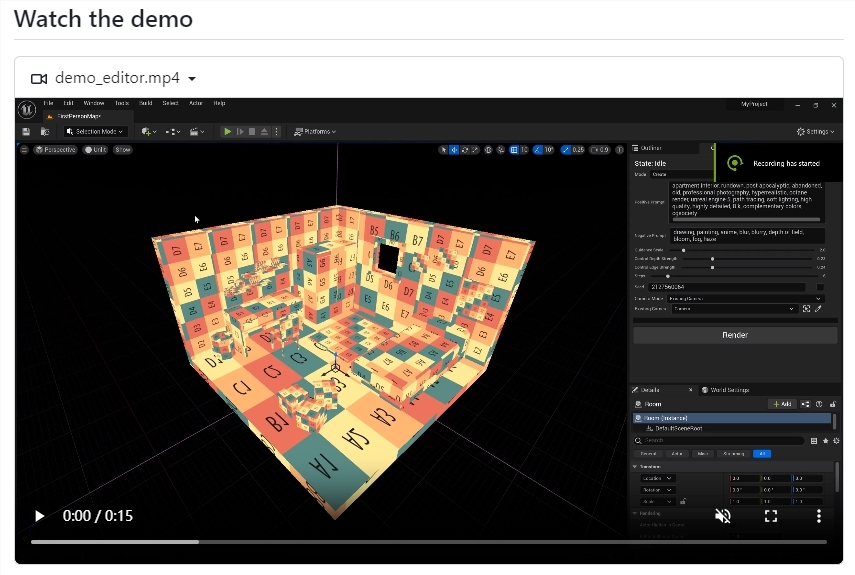
Task: Enter fullscreen mode for the video
Action: 771,516
